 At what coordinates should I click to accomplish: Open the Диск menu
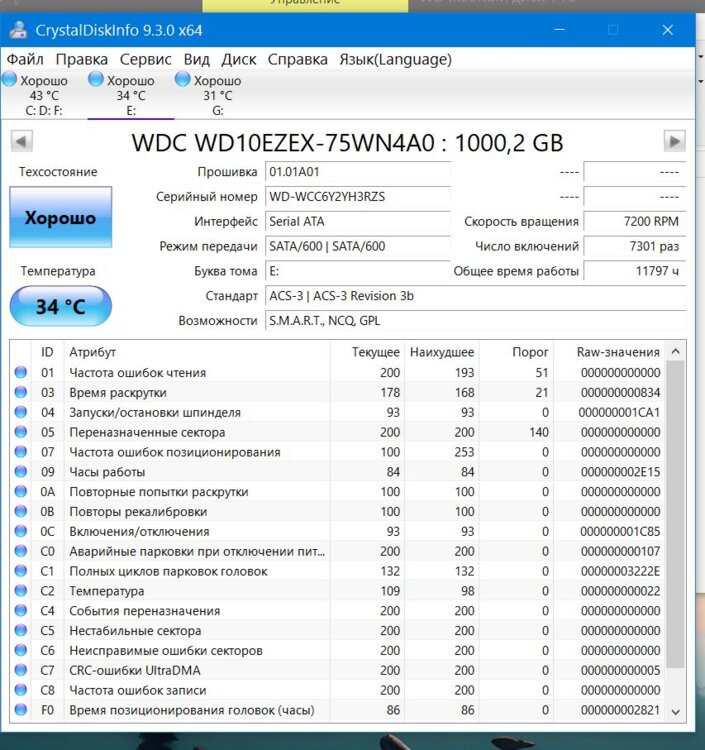click(239, 59)
